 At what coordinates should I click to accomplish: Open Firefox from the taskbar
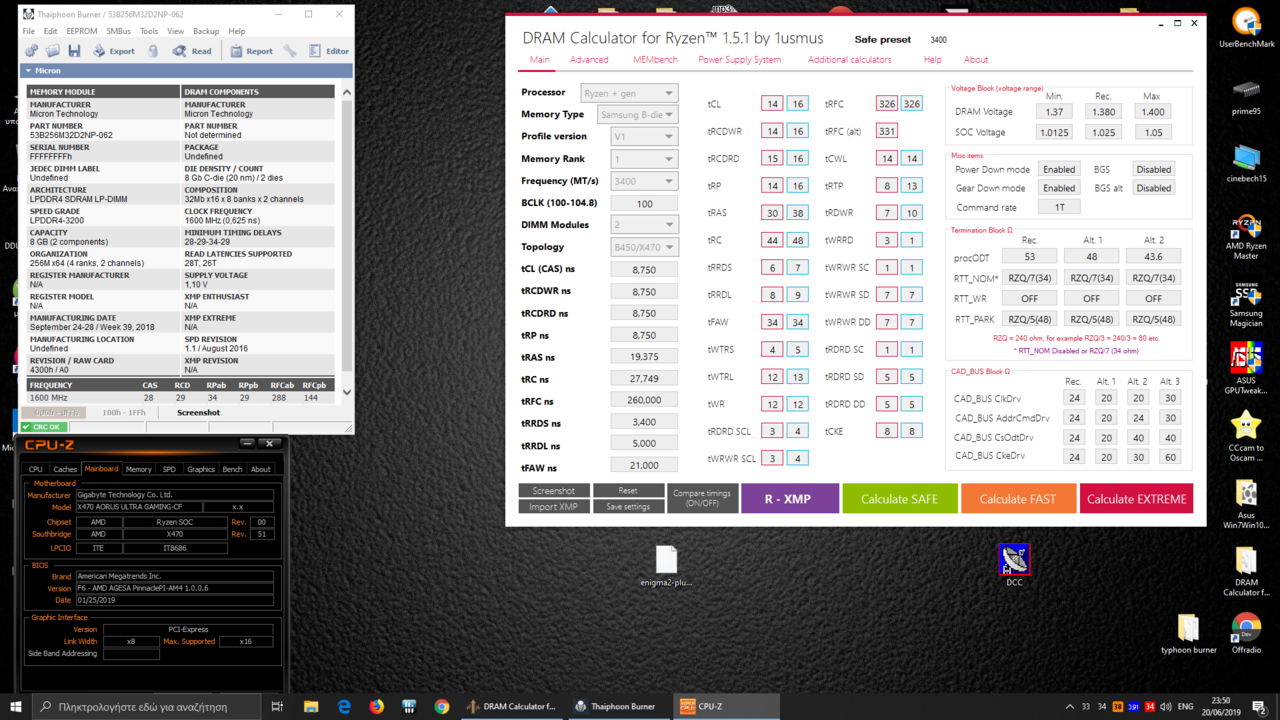pos(376,706)
